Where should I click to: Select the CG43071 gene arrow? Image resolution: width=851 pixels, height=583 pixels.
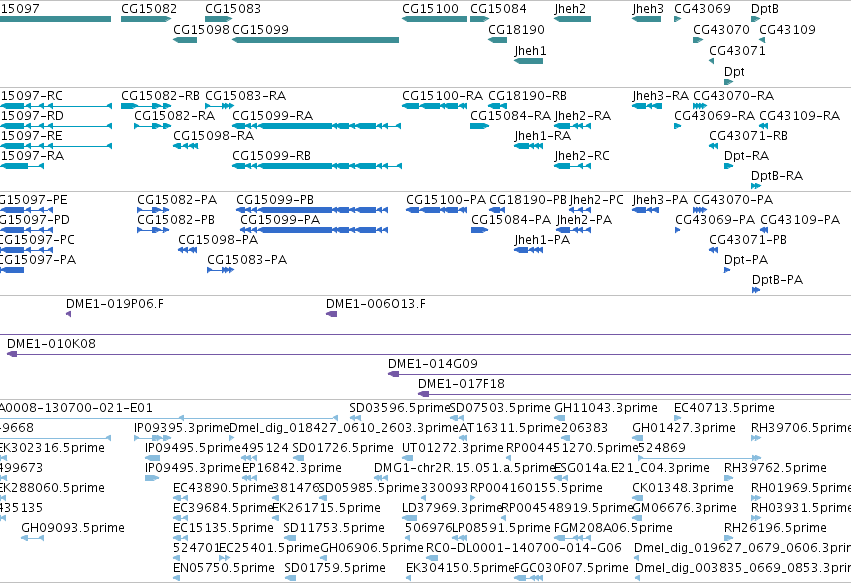click(712, 61)
